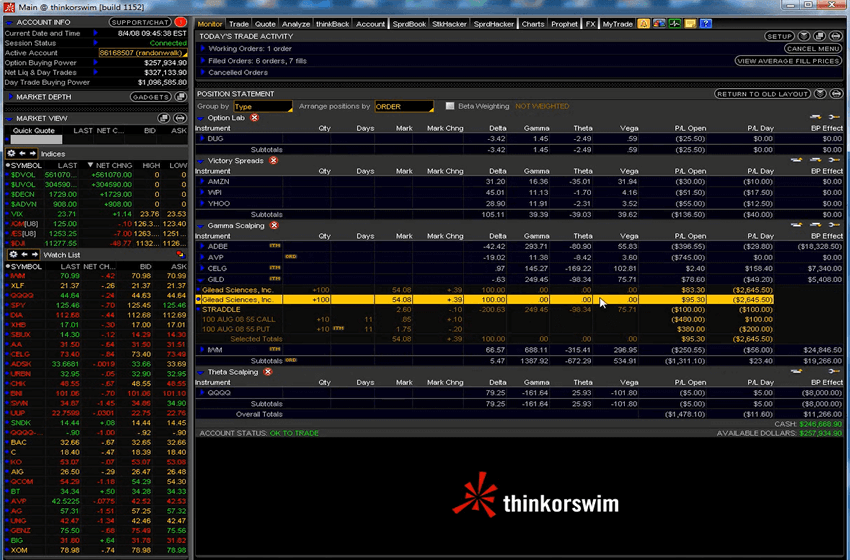The width and height of the screenshot is (850, 560).
Task: Sort Indices by the NET CHNG column header
Action: [x=110, y=165]
